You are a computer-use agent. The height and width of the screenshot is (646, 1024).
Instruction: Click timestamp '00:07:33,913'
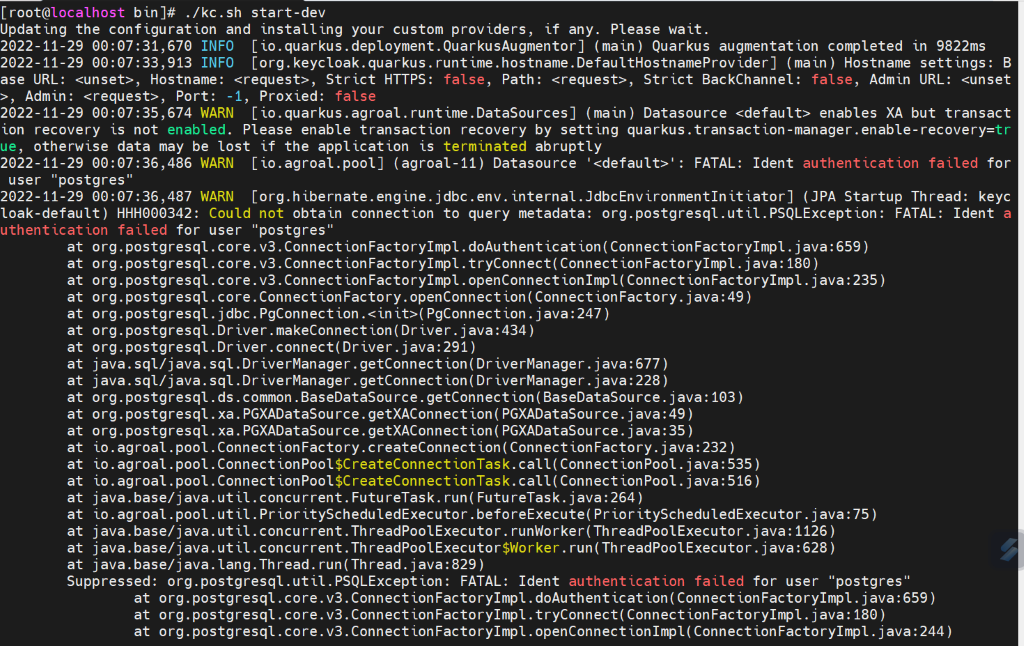(142, 63)
